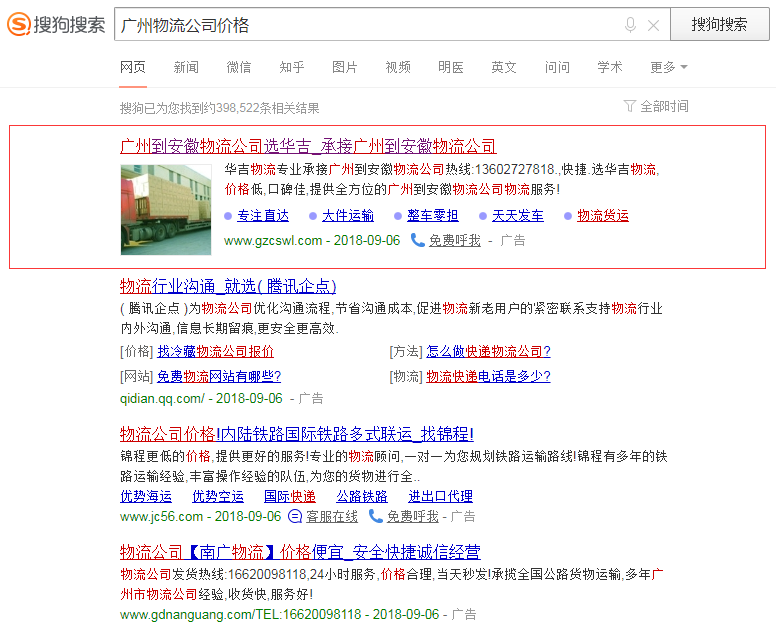Screen dimensions: 776x630
Task: Open 怎么做快递物流公司? link
Action: (488, 351)
